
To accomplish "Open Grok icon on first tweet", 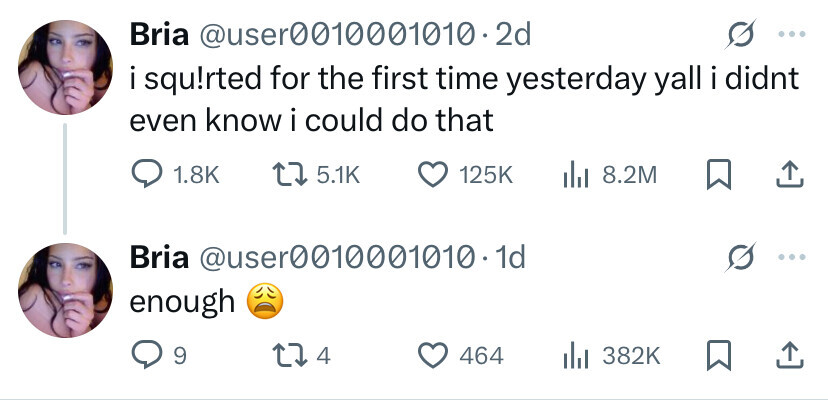I will pos(741,36).
